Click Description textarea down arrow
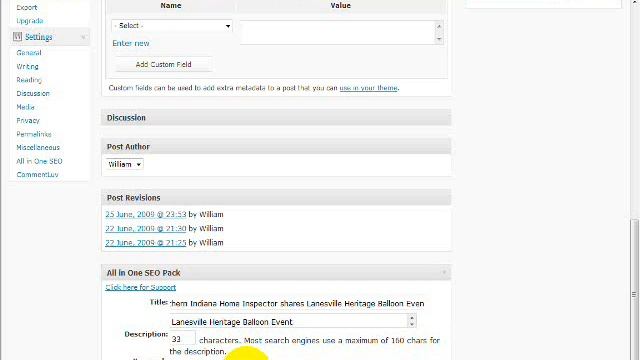Image resolution: width=640 pixels, height=360 pixels. point(412,324)
